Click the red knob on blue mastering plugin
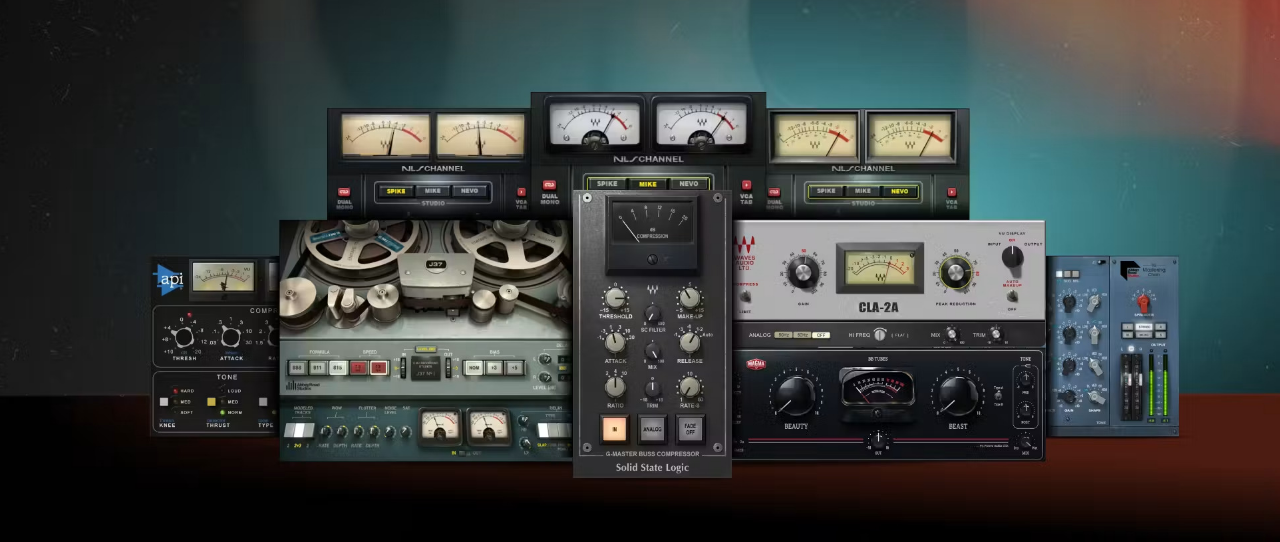 pyautogui.click(x=1144, y=301)
